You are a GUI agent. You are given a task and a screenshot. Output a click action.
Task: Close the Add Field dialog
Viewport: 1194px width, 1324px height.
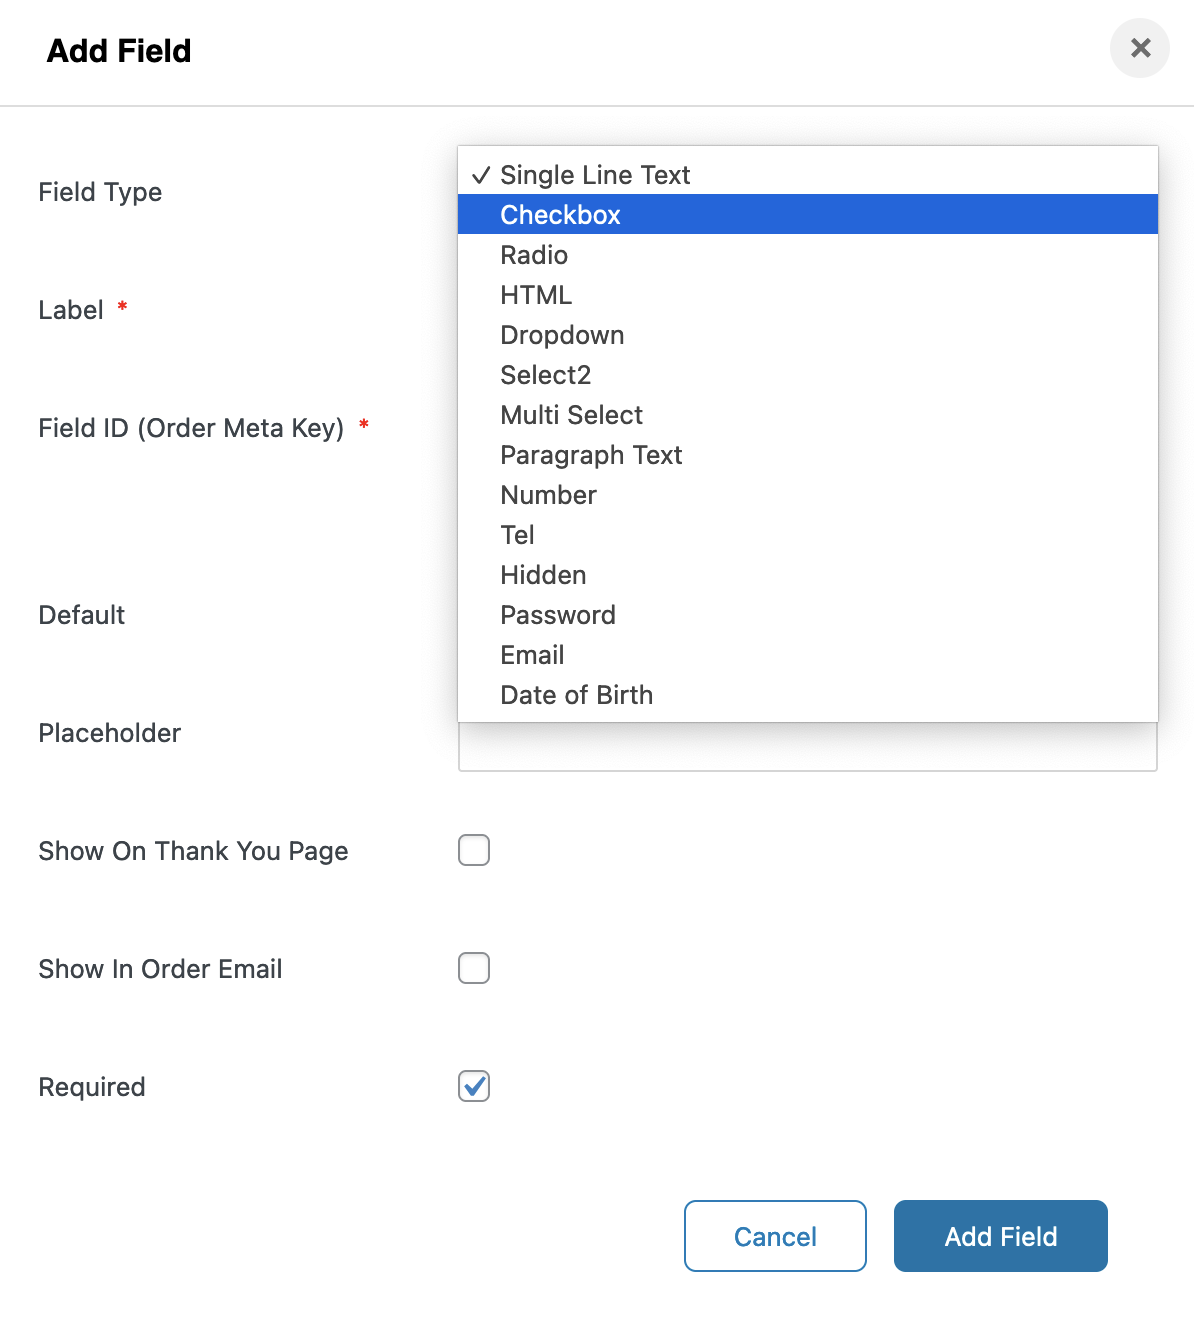coord(1140,48)
